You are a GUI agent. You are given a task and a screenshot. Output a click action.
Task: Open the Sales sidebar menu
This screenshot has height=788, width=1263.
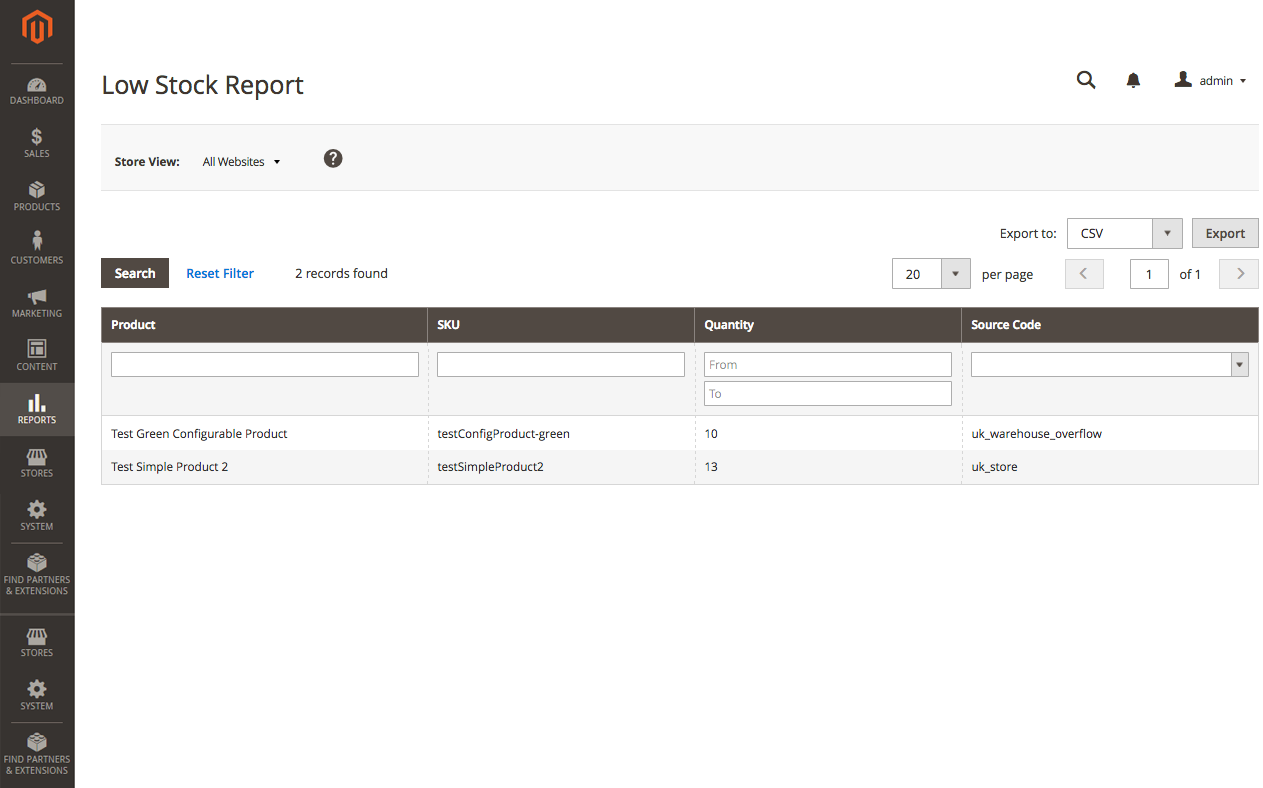tap(37, 143)
